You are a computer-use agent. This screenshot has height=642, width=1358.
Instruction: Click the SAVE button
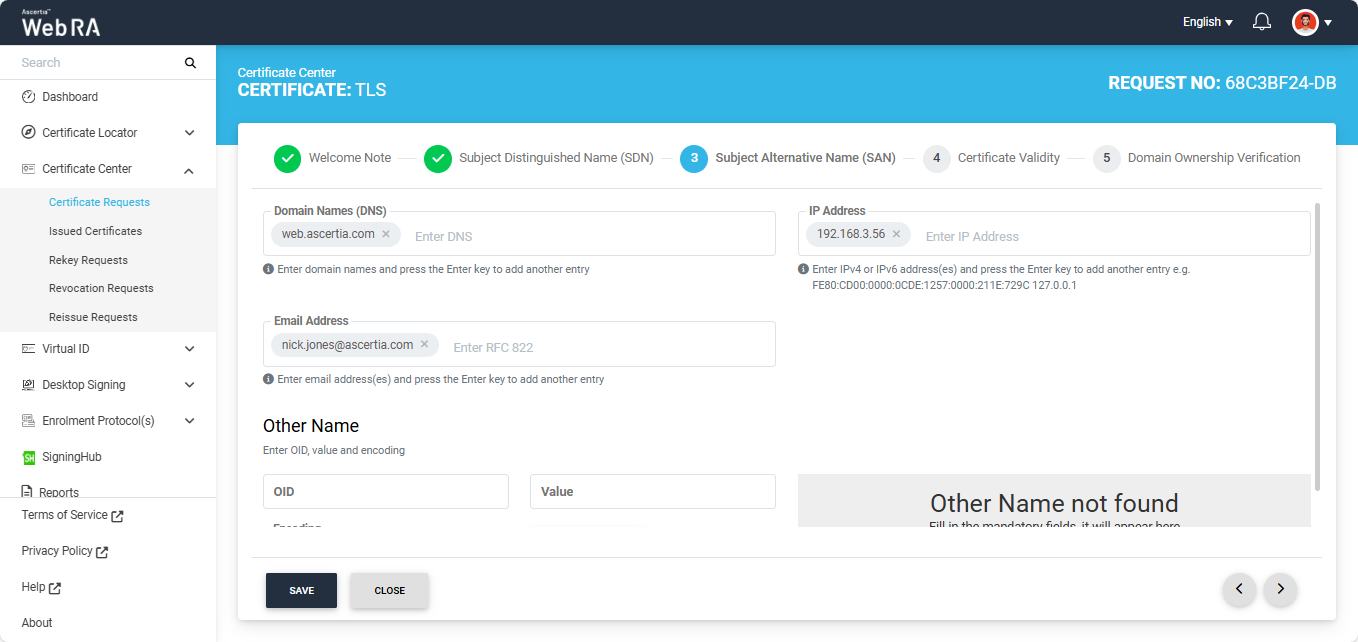pos(301,591)
